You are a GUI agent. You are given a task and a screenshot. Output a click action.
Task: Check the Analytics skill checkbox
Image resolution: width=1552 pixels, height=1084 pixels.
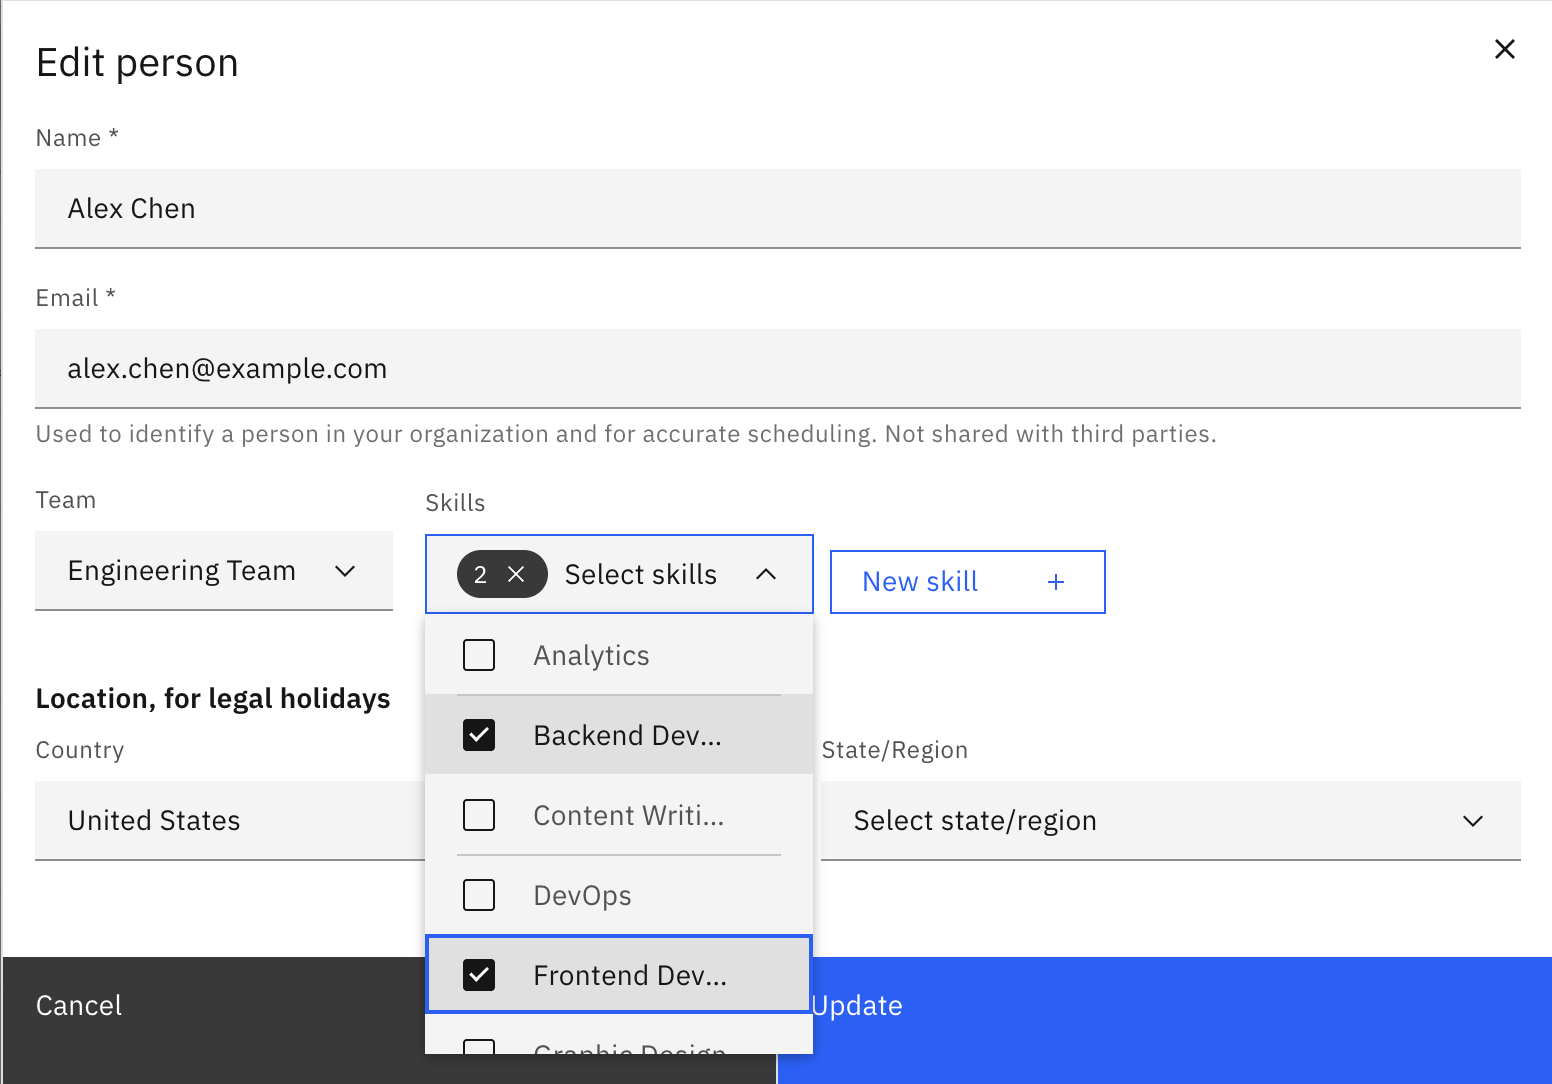pyautogui.click(x=479, y=655)
